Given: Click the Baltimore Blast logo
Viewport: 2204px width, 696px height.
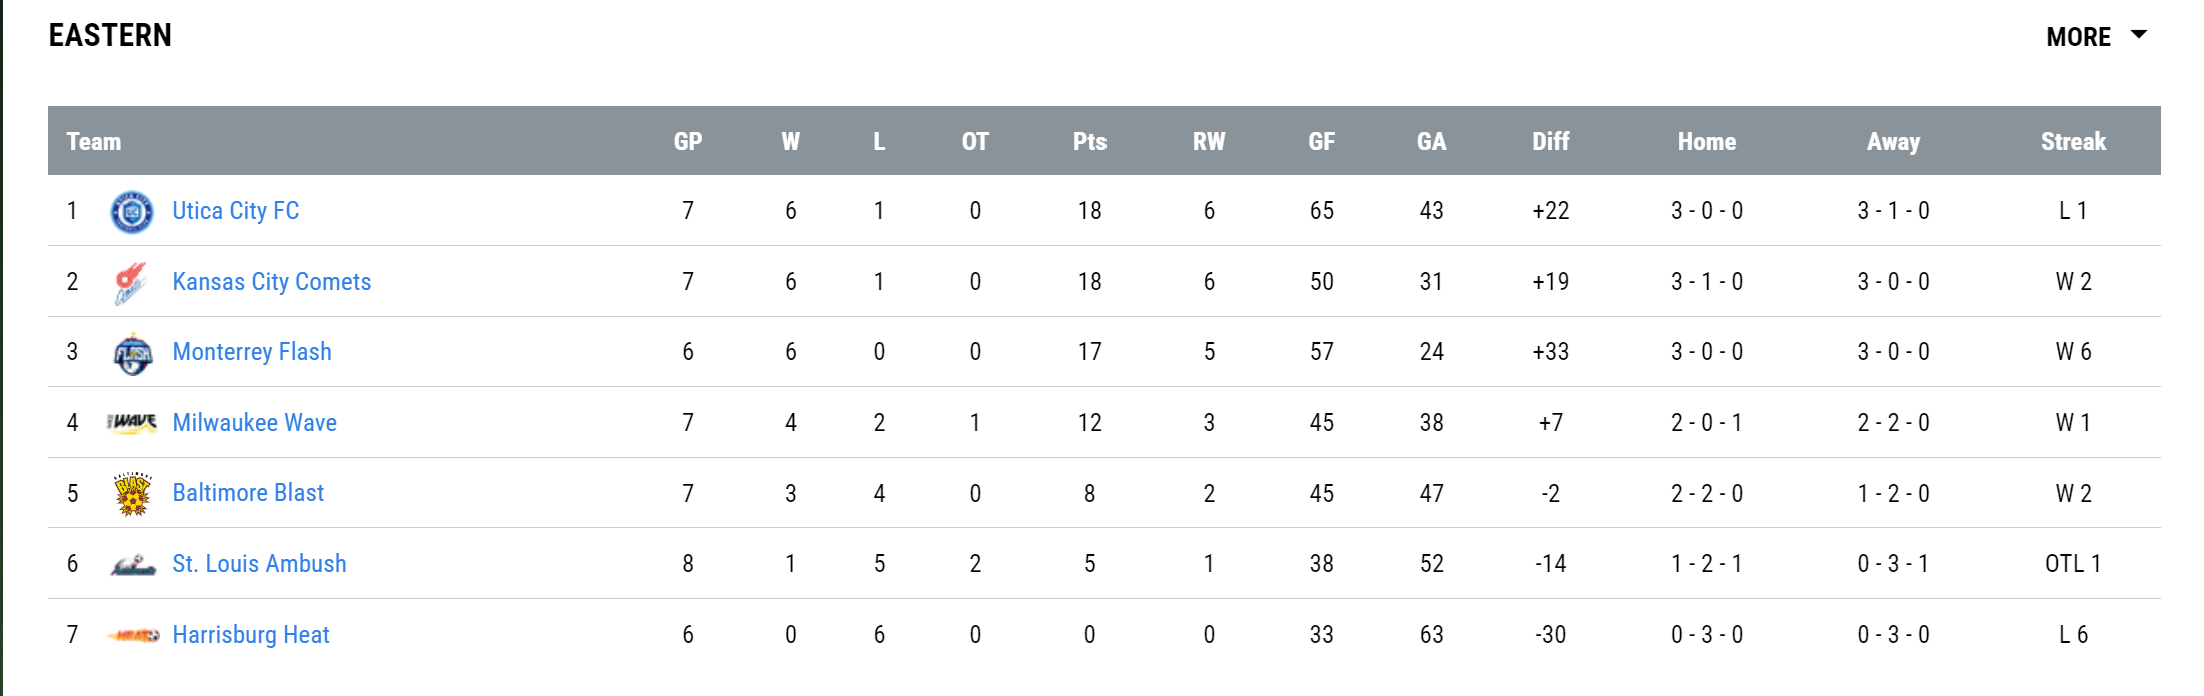Looking at the screenshot, I should point(132,494).
